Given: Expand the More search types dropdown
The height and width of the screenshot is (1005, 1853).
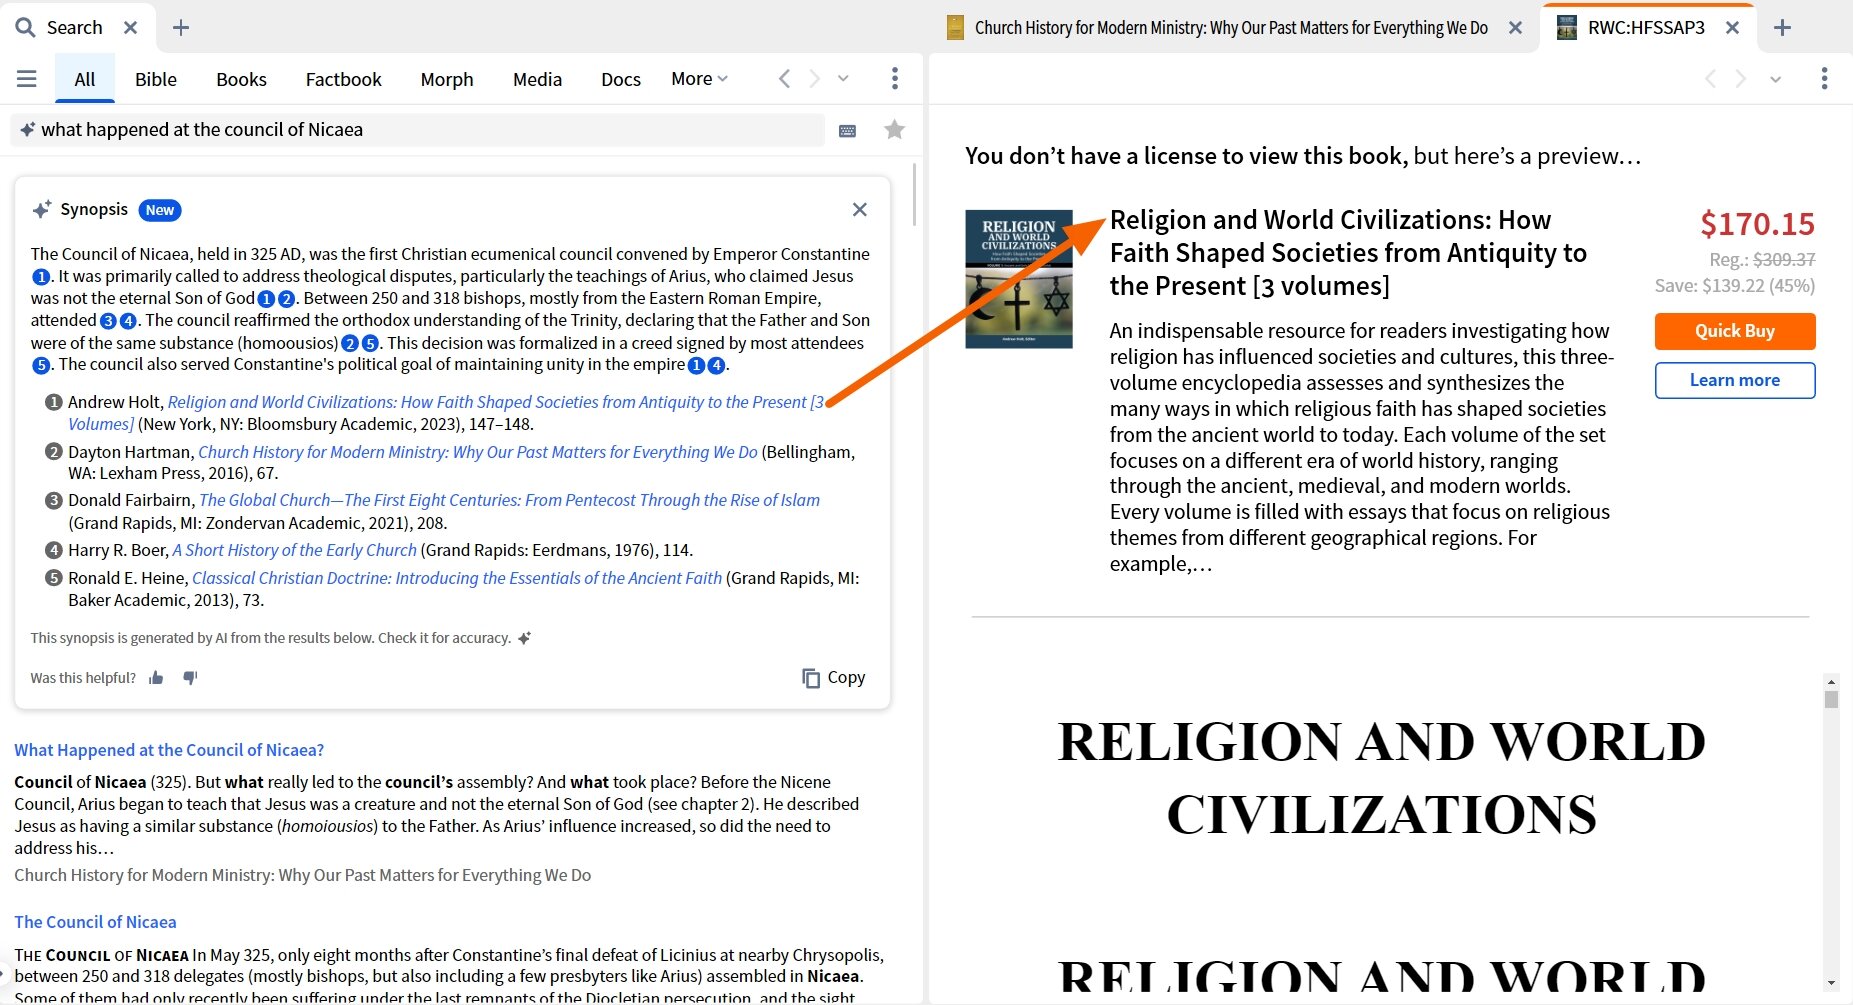Looking at the screenshot, I should tap(700, 79).
